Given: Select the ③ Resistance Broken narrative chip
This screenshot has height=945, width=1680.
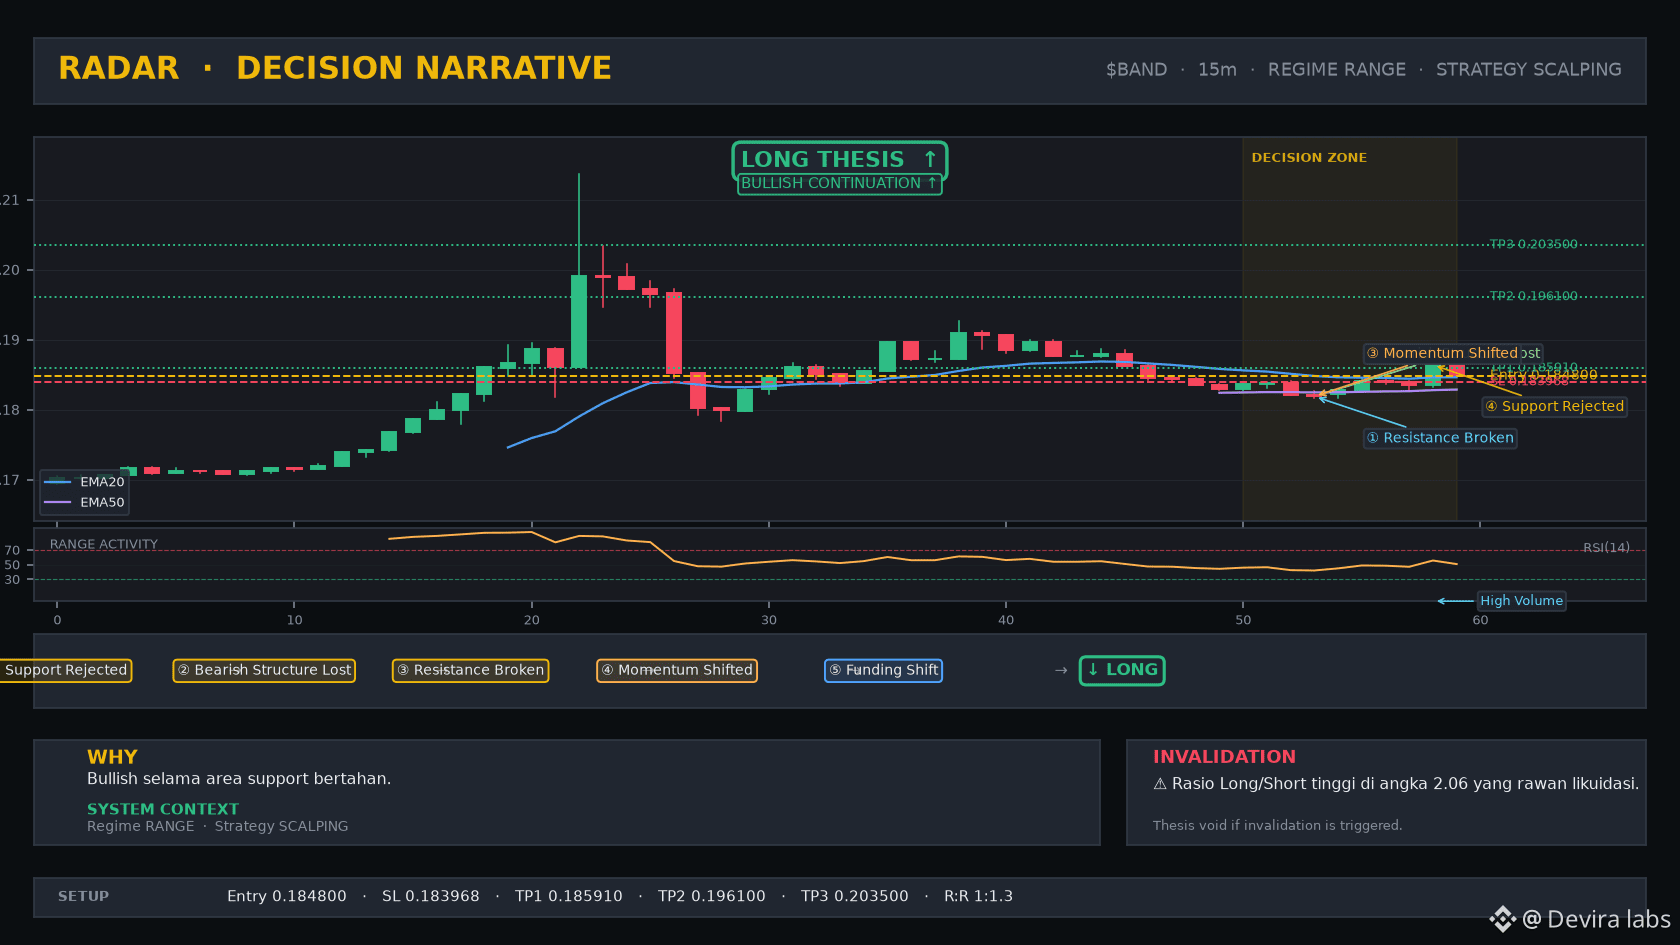Looking at the screenshot, I should (470, 670).
